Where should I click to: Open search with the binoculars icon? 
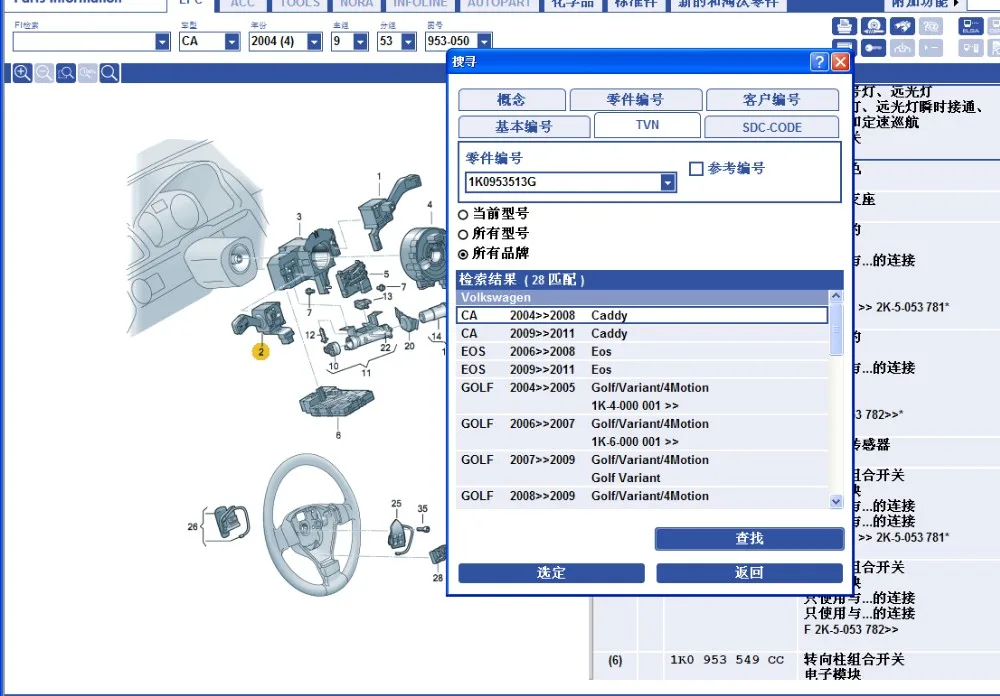(x=902, y=26)
